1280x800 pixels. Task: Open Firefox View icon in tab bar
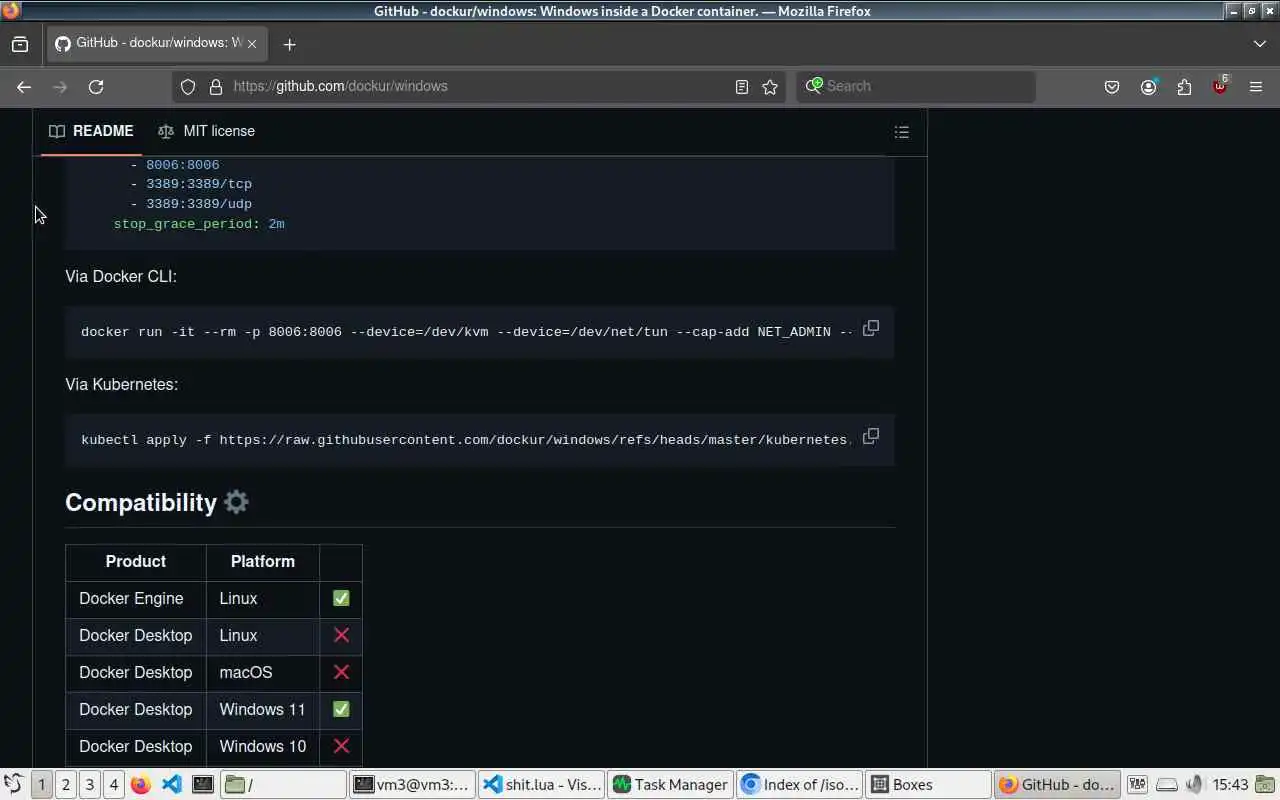20,44
